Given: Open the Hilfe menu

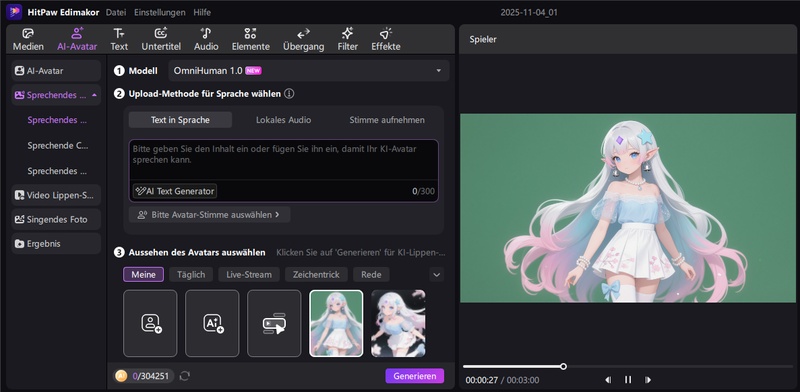Looking at the screenshot, I should pos(202,12).
